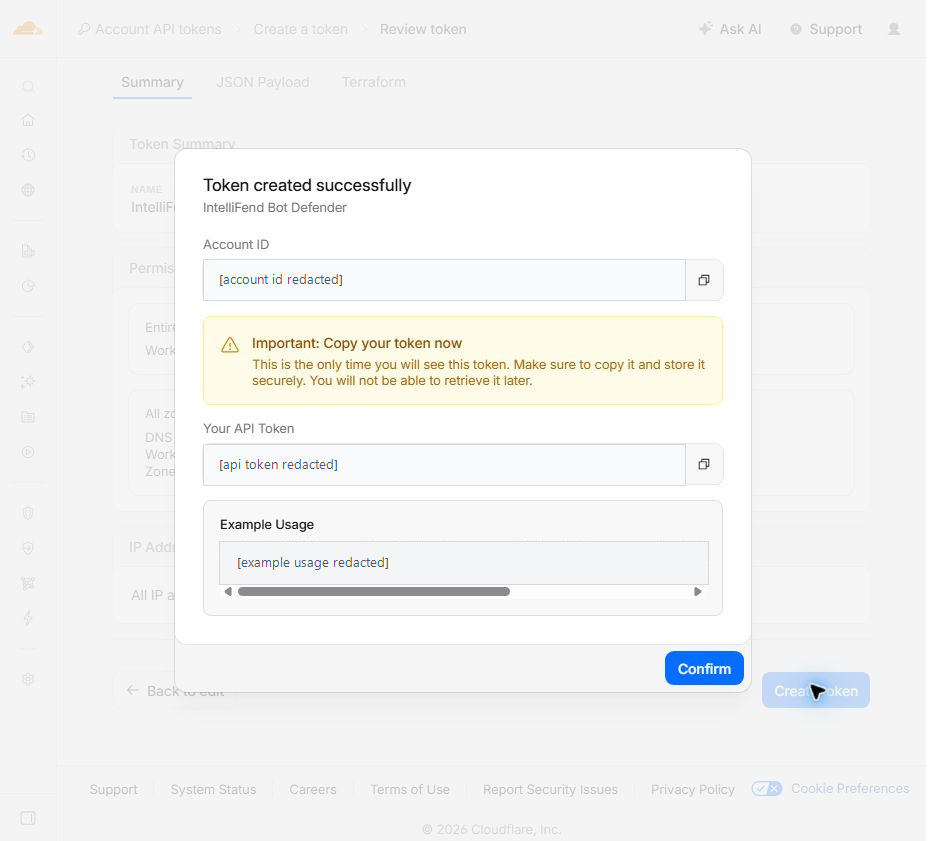This screenshot has width=941, height=841.
Task: Open the System Status footer link
Action: (213, 789)
